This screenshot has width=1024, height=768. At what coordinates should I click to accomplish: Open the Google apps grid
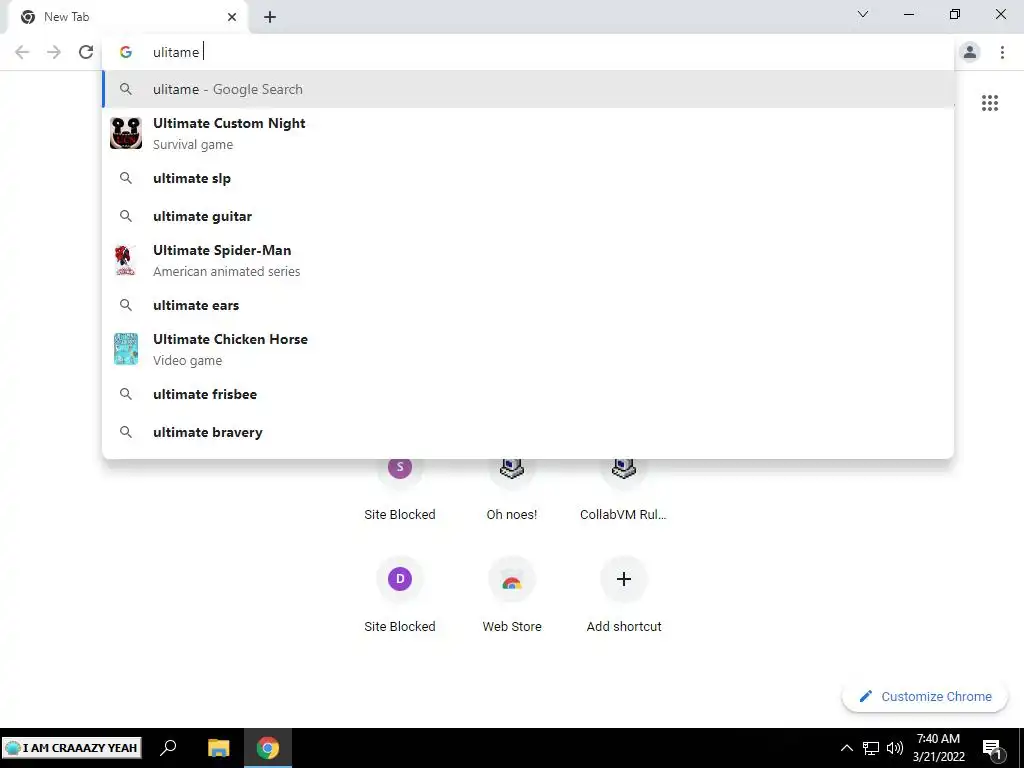click(990, 103)
